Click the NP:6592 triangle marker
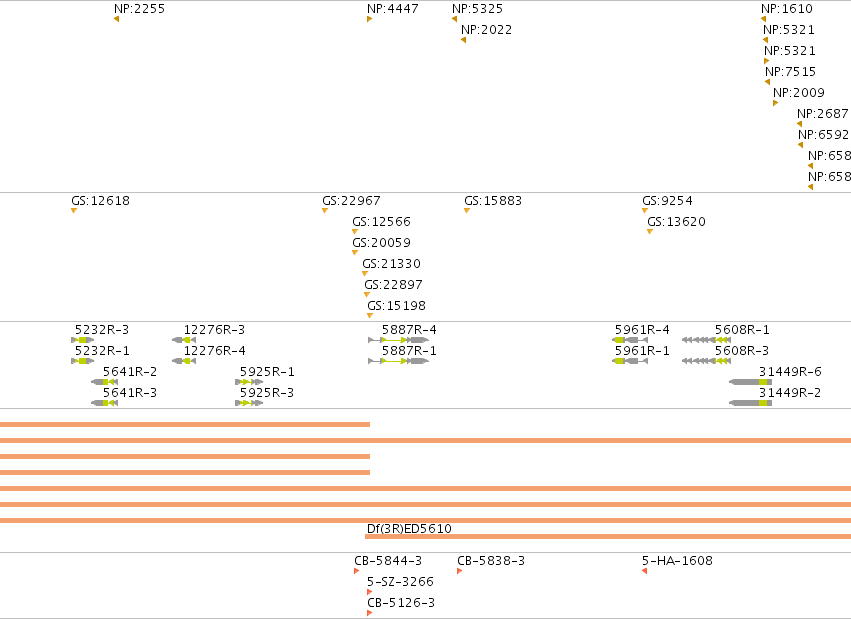The height and width of the screenshot is (619, 851). click(x=801, y=145)
